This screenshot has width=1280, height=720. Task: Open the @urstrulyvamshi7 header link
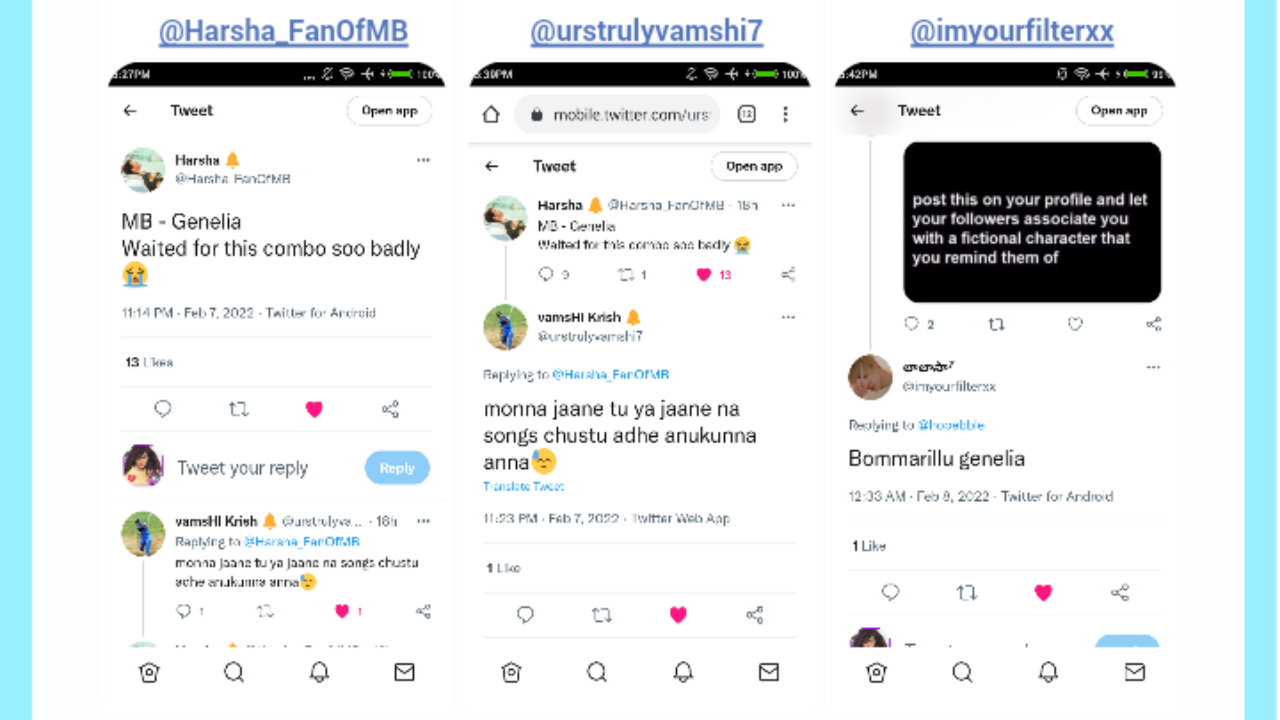(646, 32)
